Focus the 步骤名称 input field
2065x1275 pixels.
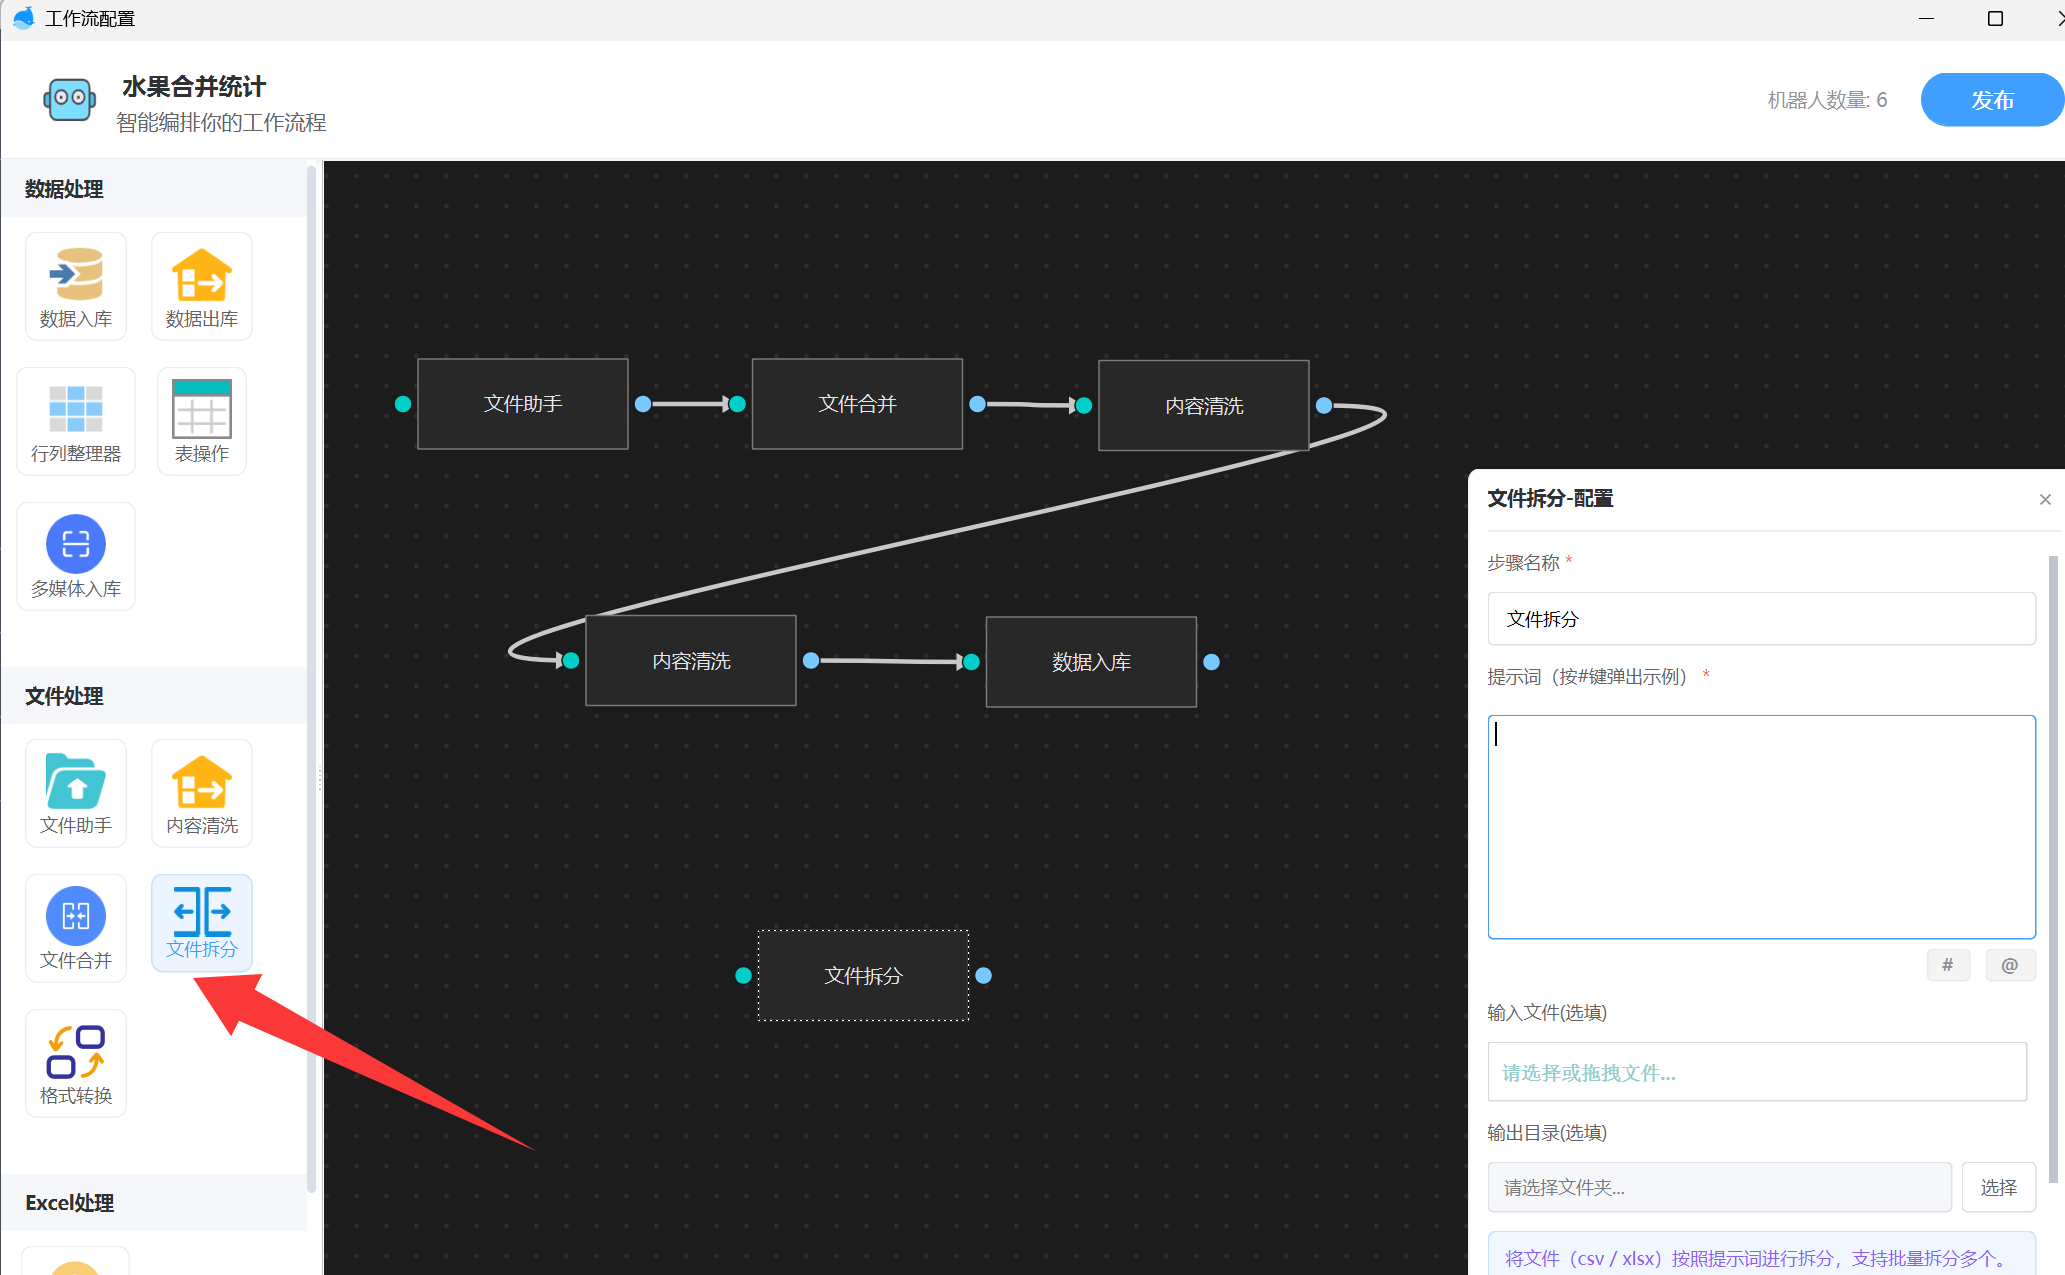pyautogui.click(x=1760, y=619)
